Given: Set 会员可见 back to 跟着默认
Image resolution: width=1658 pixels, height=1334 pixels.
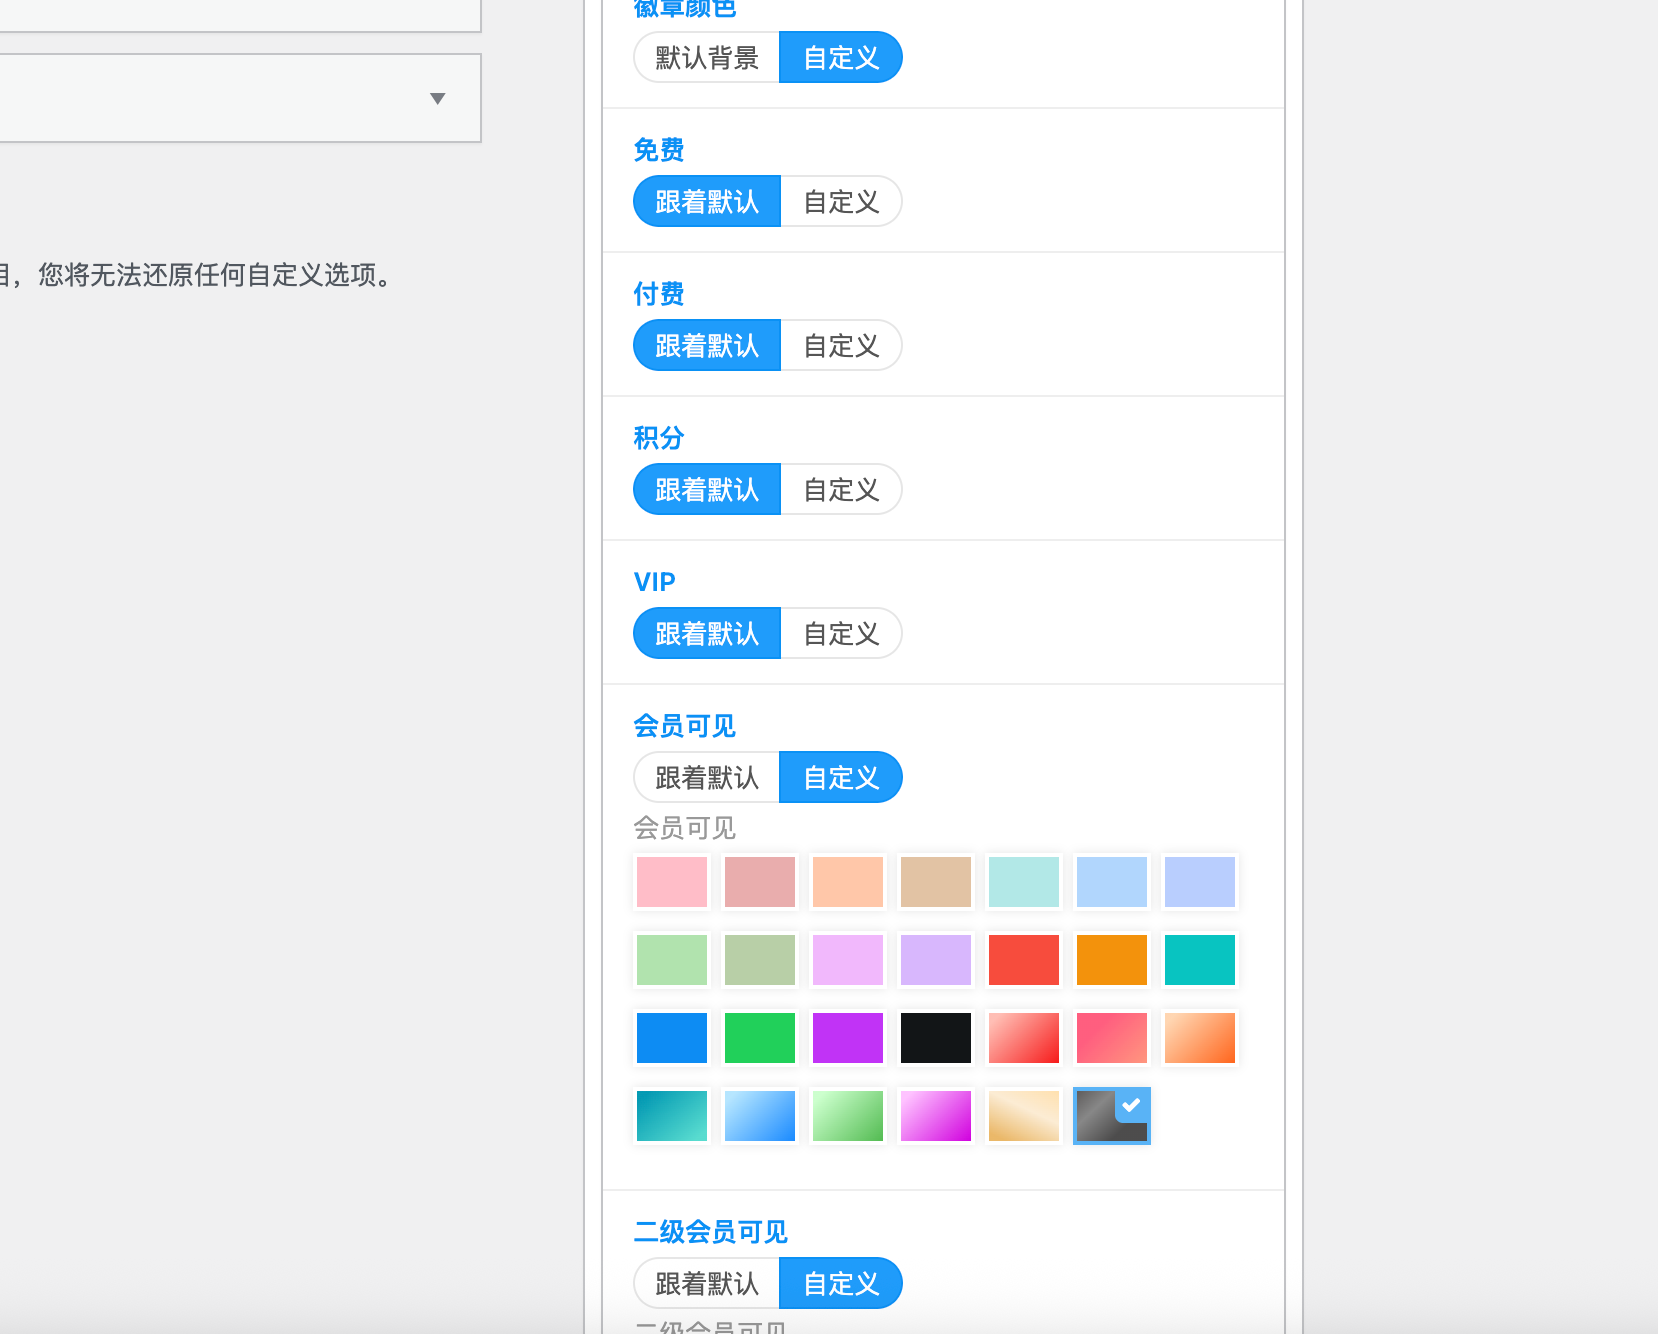Looking at the screenshot, I should (x=706, y=777).
